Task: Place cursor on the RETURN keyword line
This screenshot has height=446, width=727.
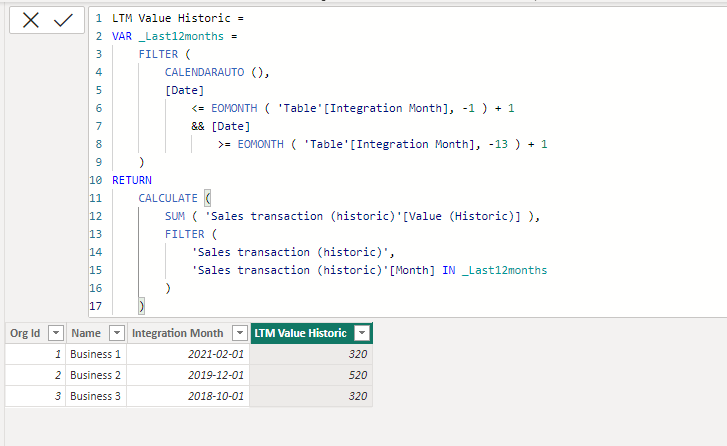Action: click(x=132, y=180)
